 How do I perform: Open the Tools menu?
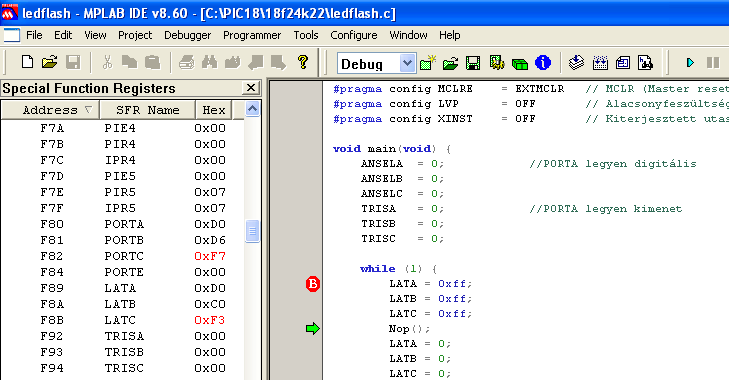coord(305,35)
